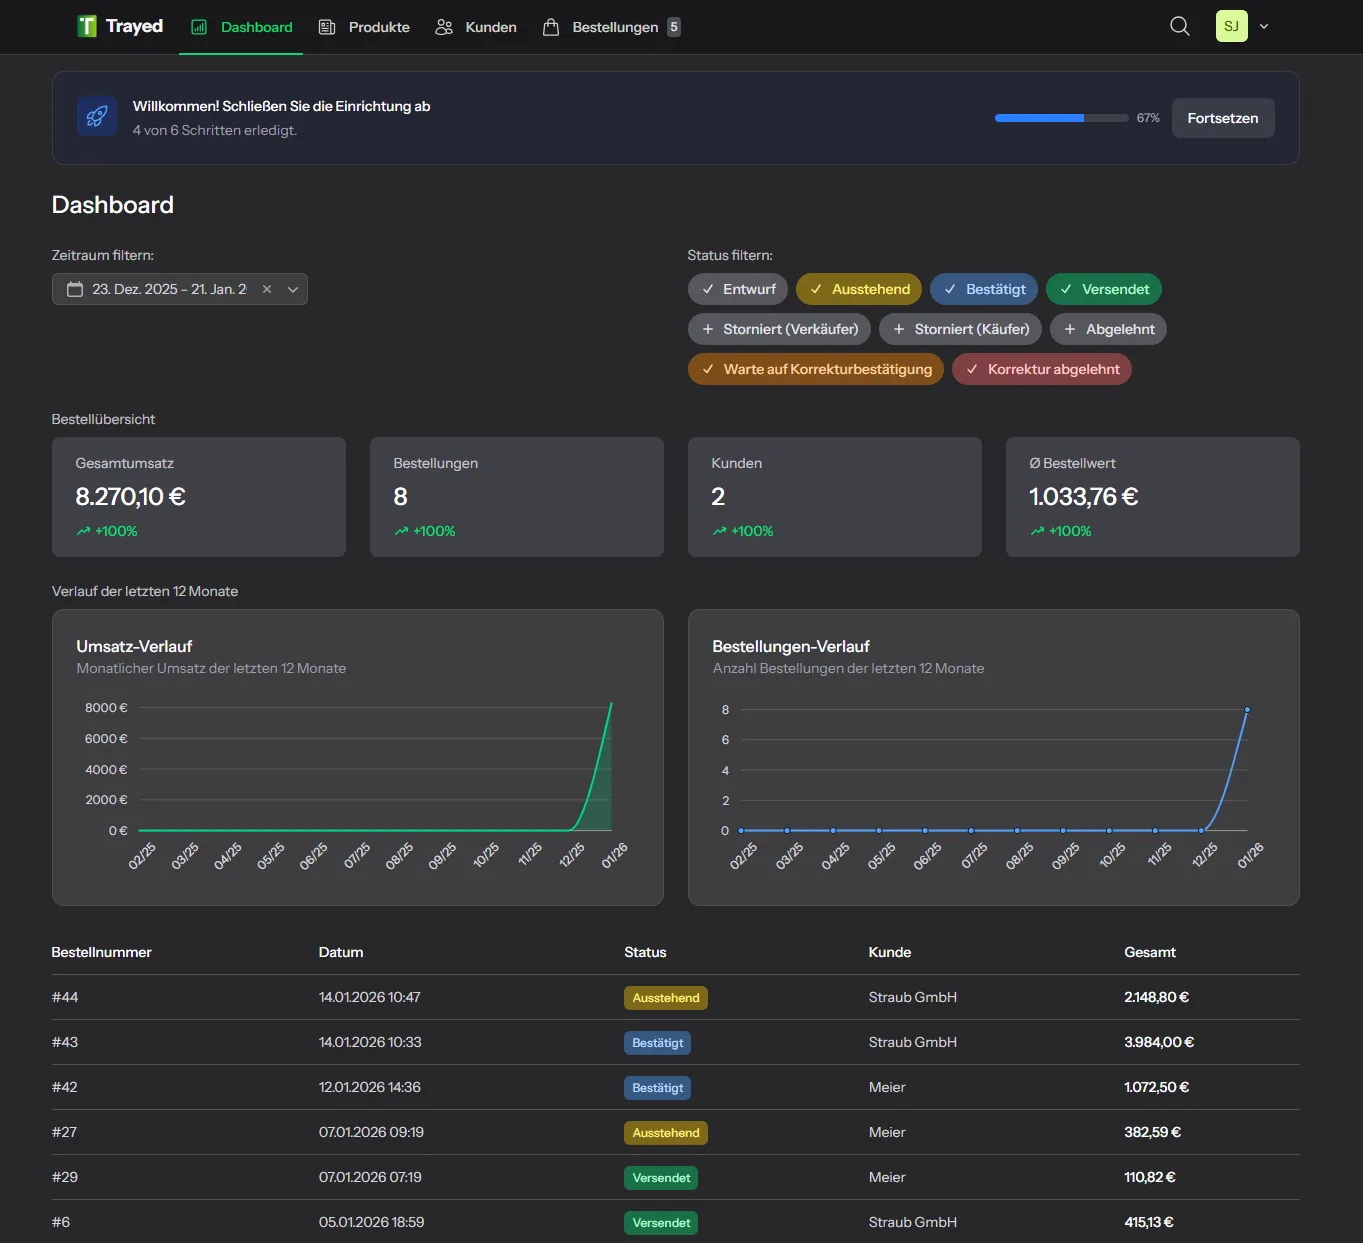Click the Trayed logo icon

tap(87, 27)
